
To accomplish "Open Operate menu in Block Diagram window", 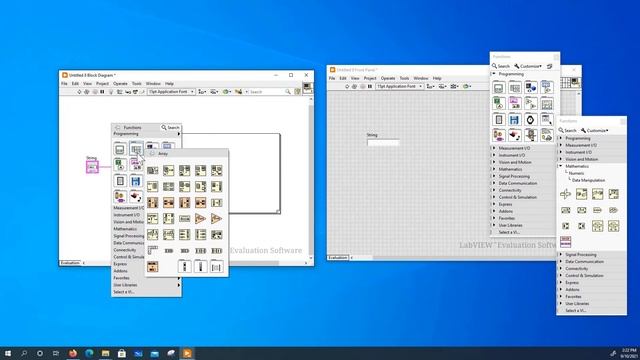I will pos(120,83).
